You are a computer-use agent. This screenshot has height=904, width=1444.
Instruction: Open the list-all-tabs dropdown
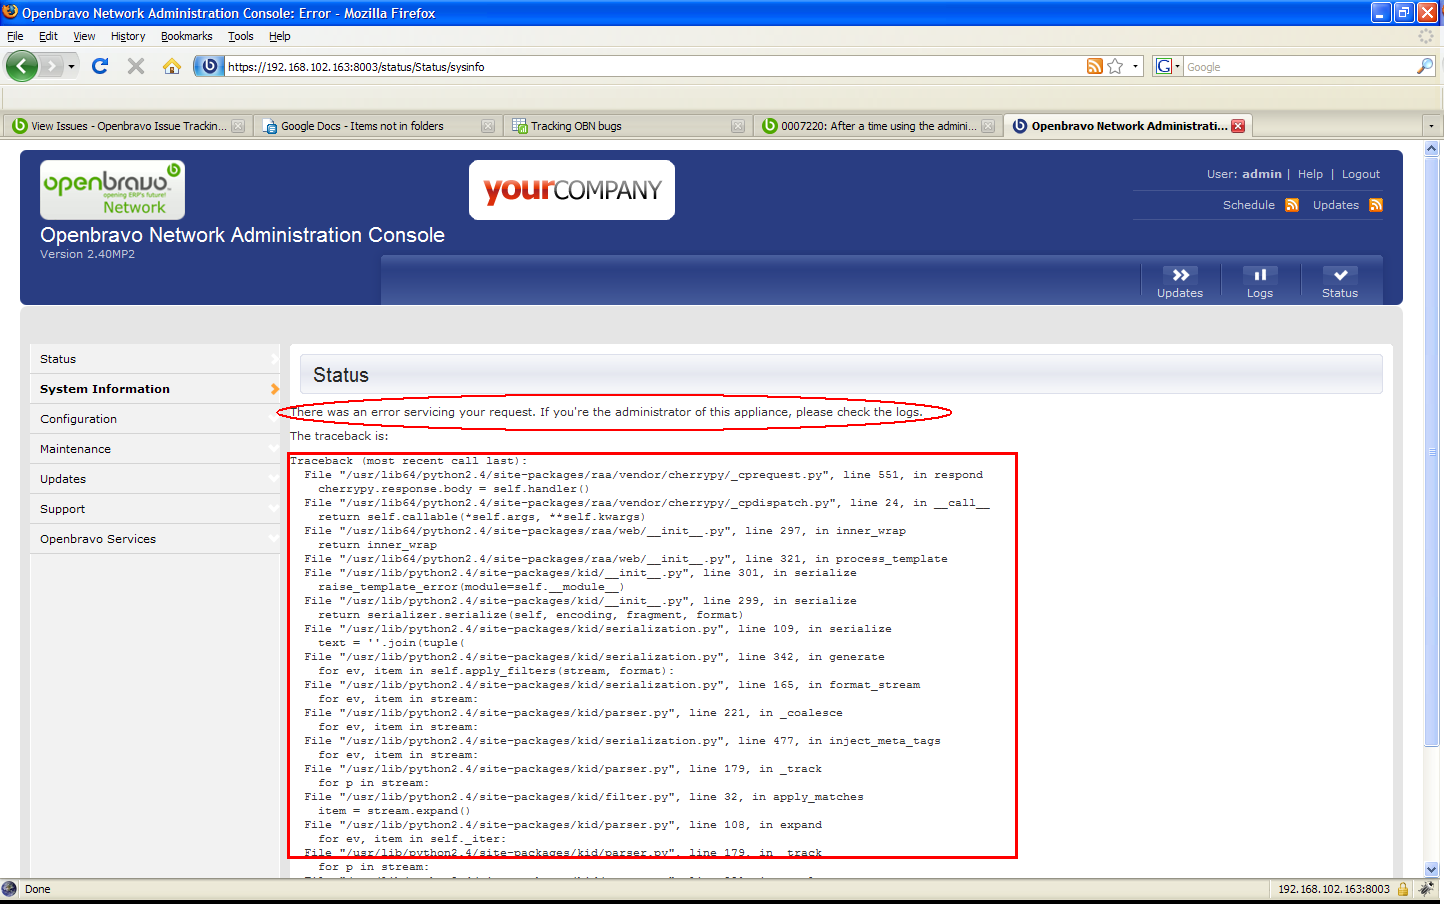tap(1431, 126)
